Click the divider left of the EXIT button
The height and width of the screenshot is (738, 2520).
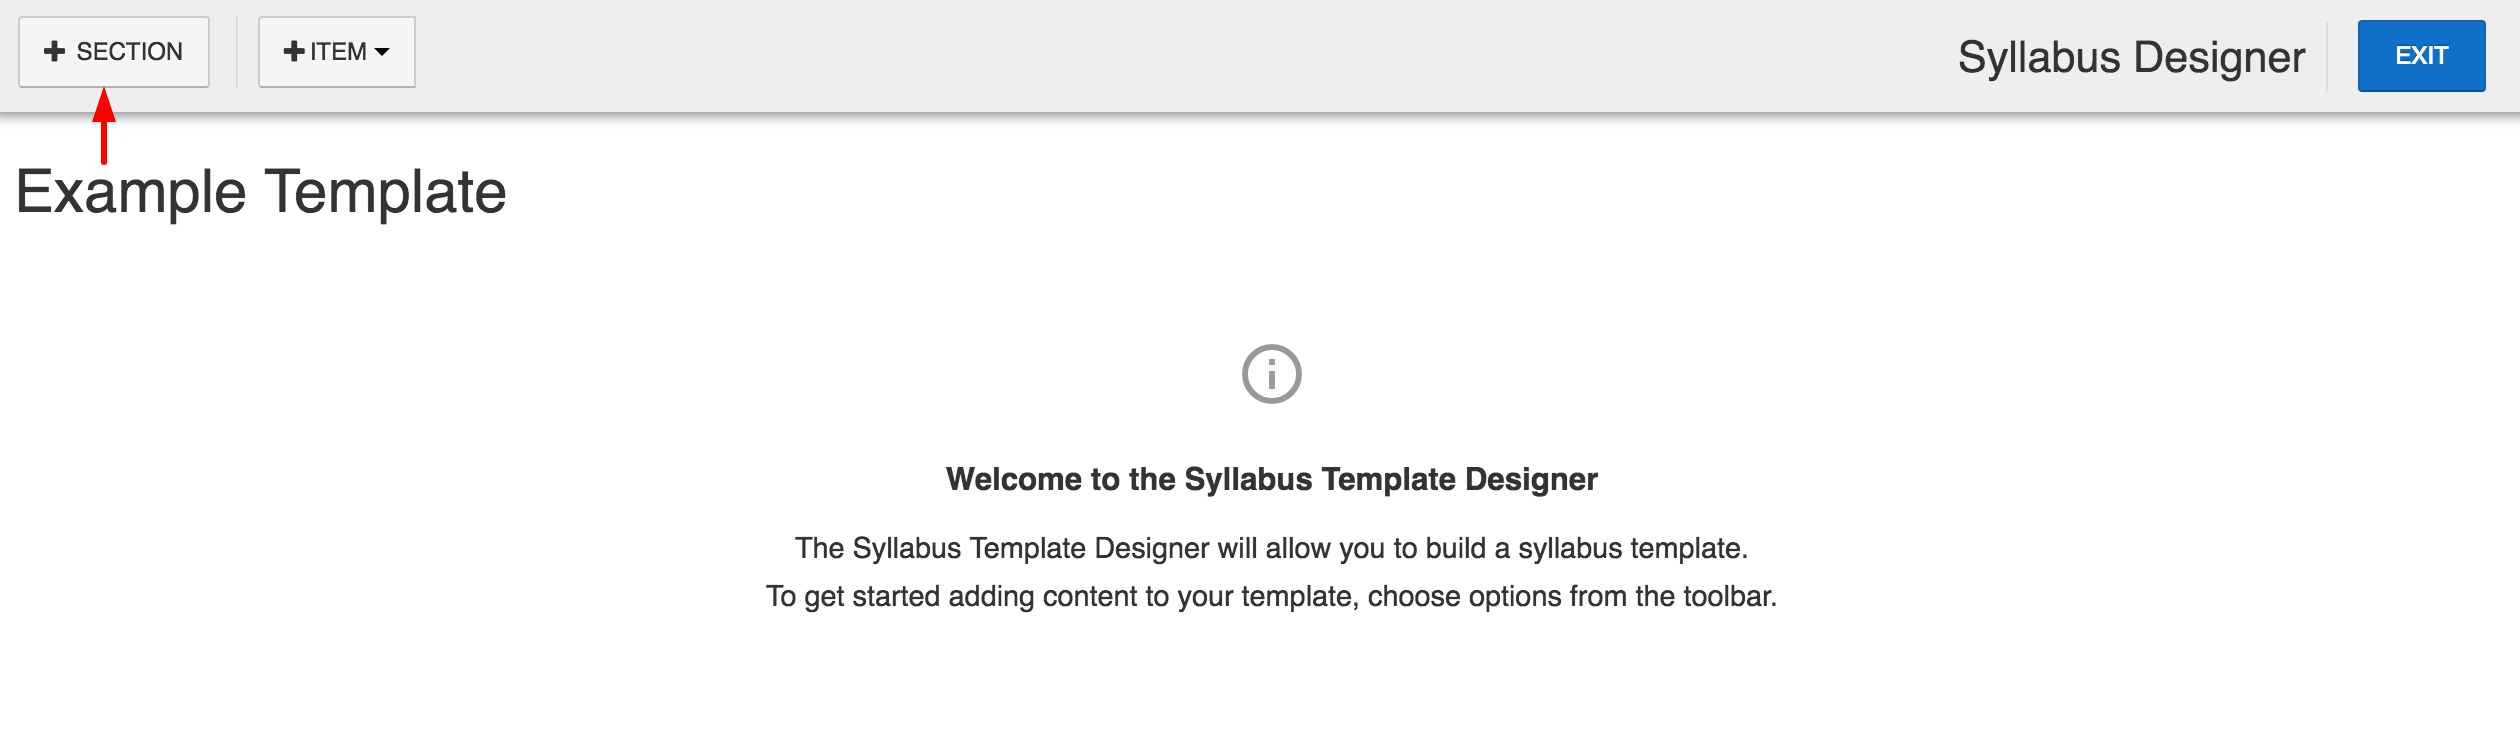click(2327, 57)
